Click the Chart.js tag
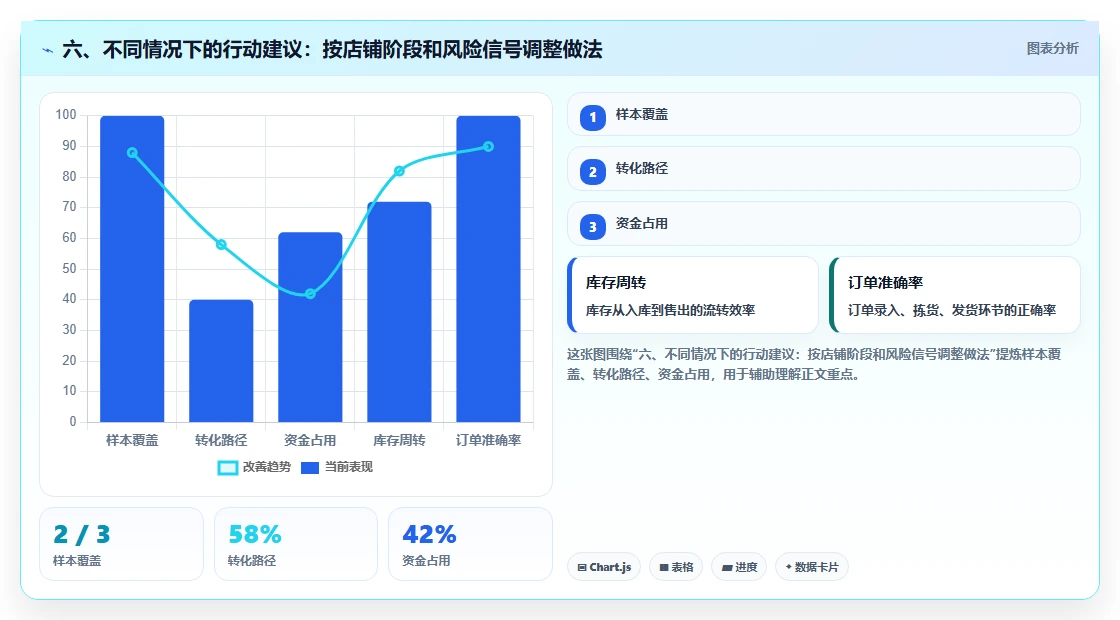Image resolution: width=1120 pixels, height=620 pixels. [x=604, y=566]
